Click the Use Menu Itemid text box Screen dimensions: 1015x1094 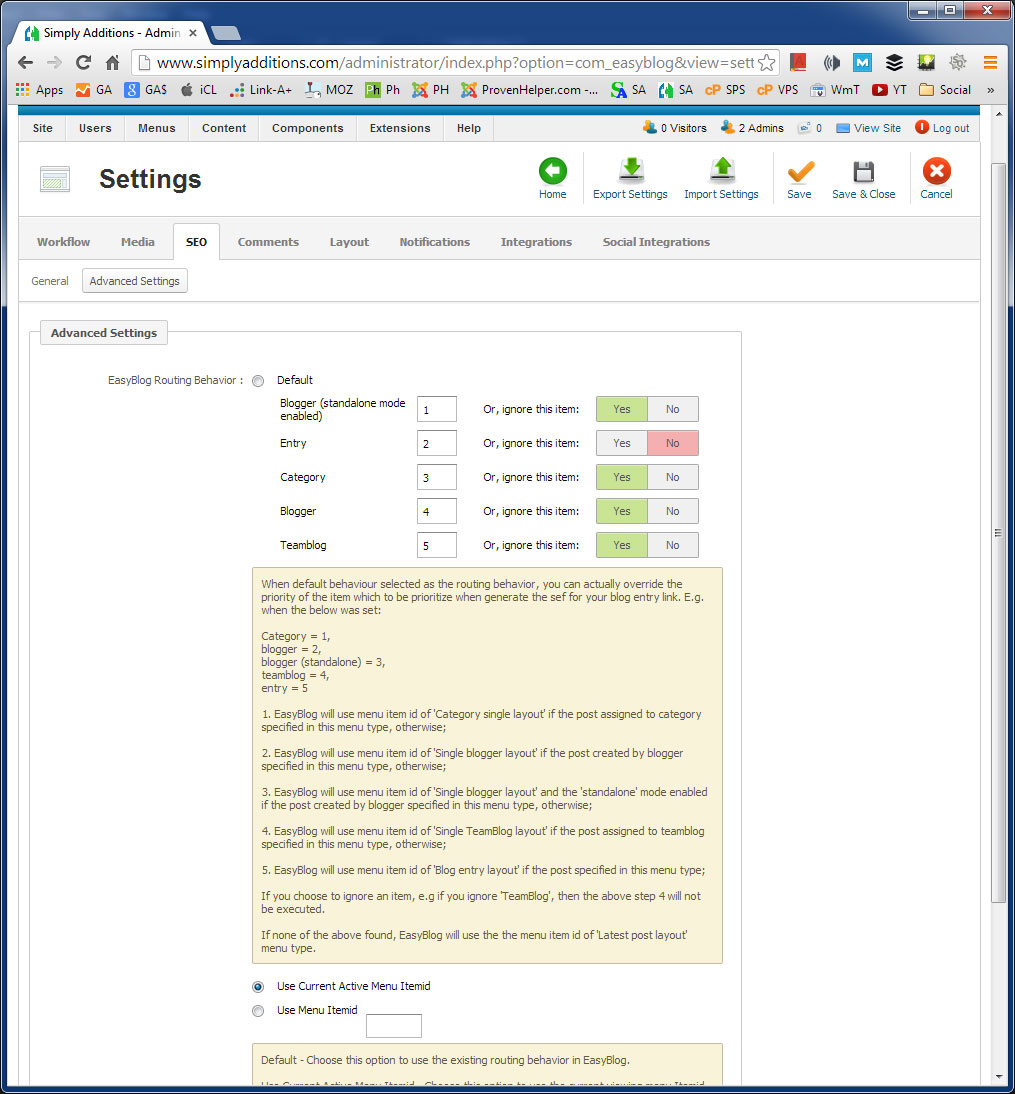click(394, 1026)
